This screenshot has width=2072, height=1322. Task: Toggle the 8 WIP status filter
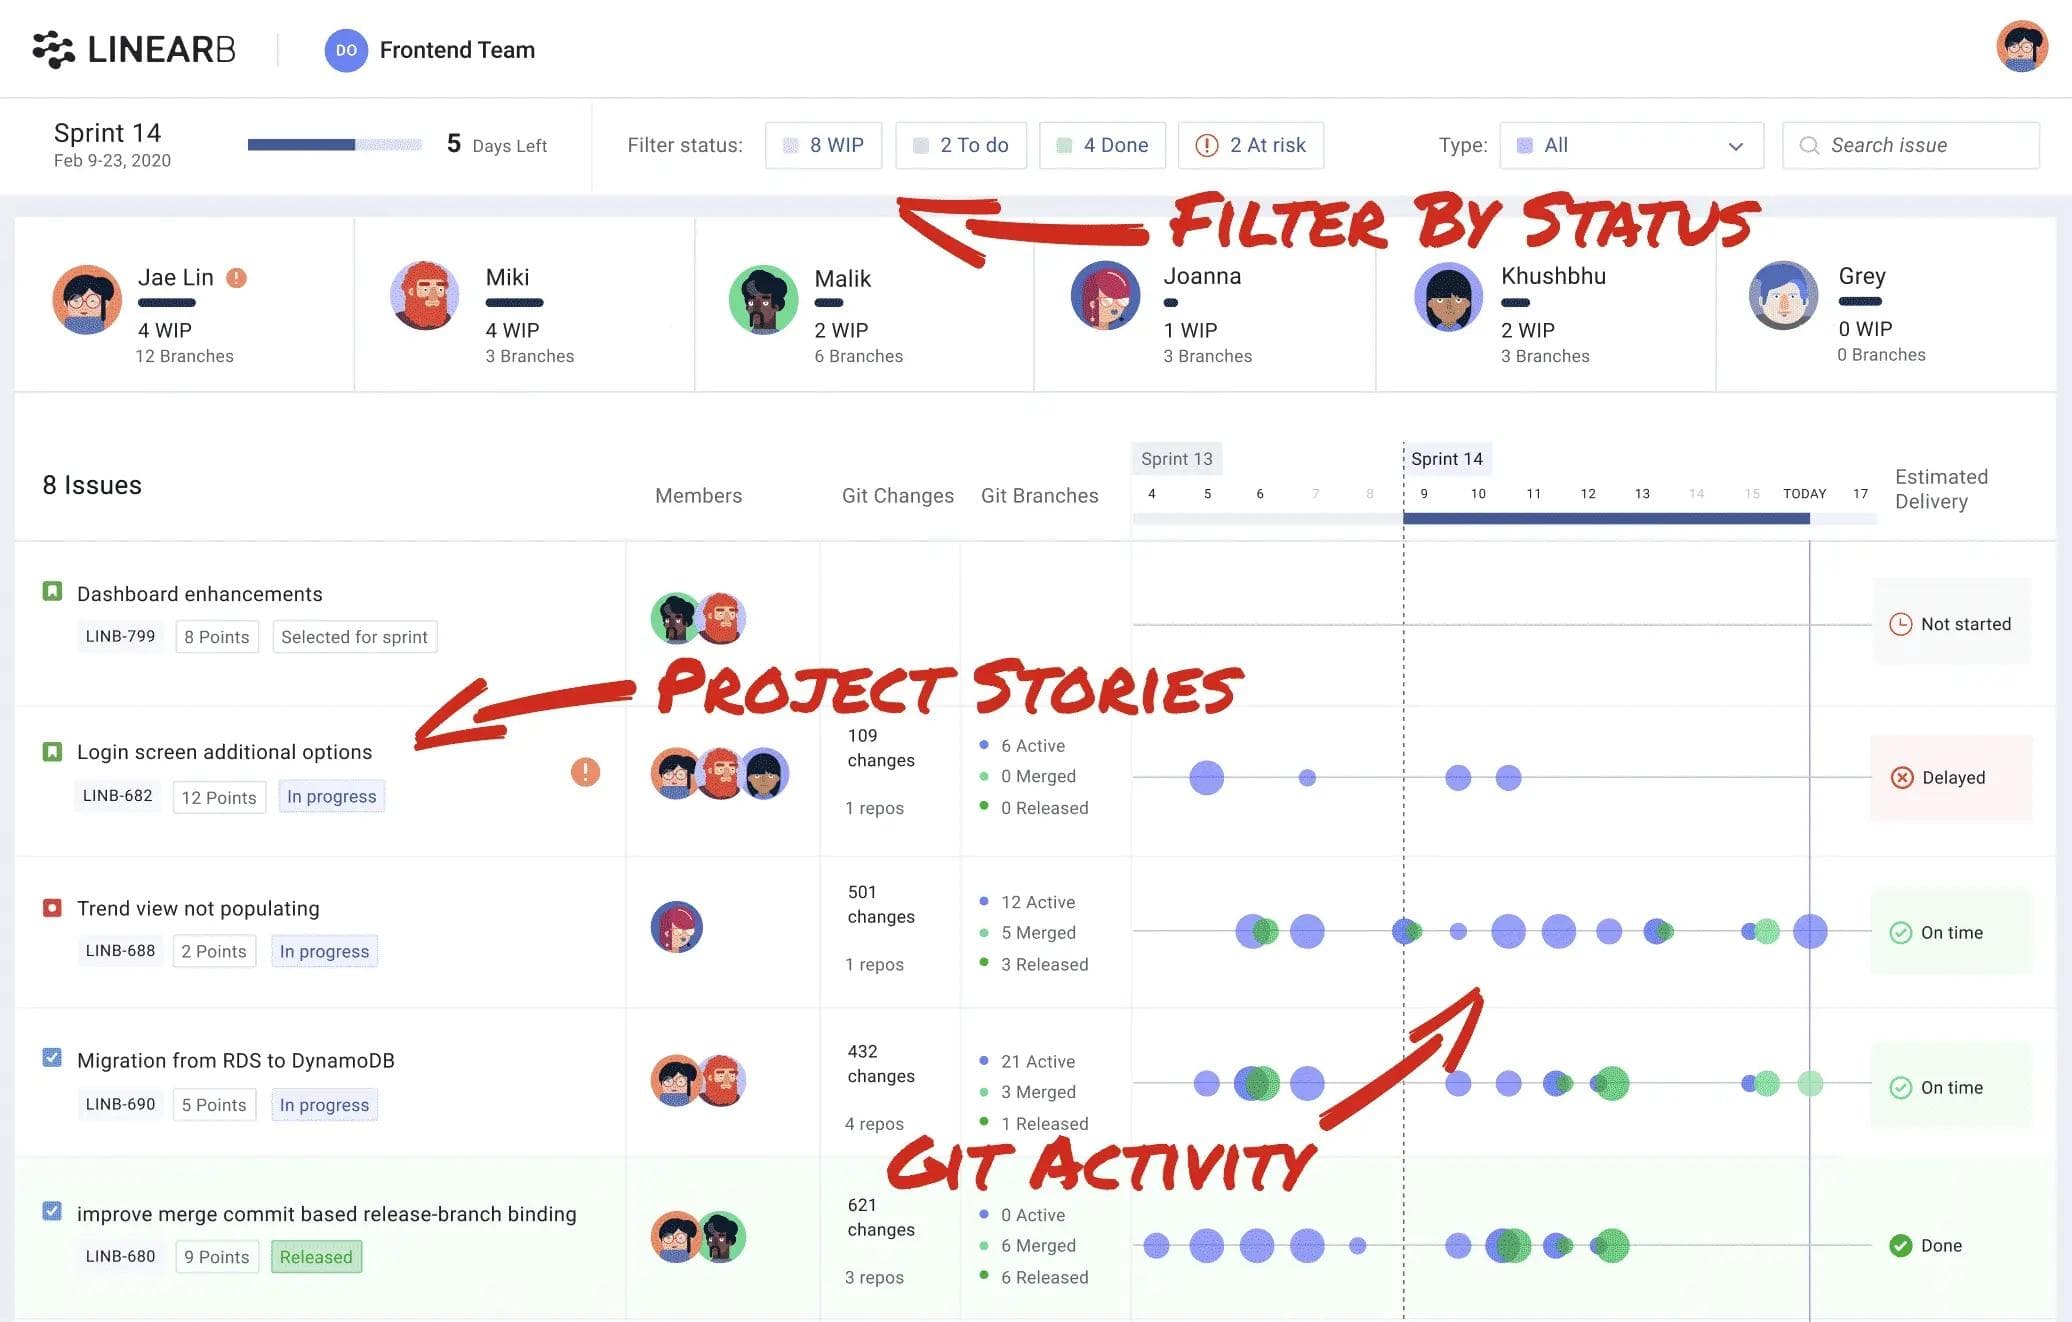click(x=823, y=145)
